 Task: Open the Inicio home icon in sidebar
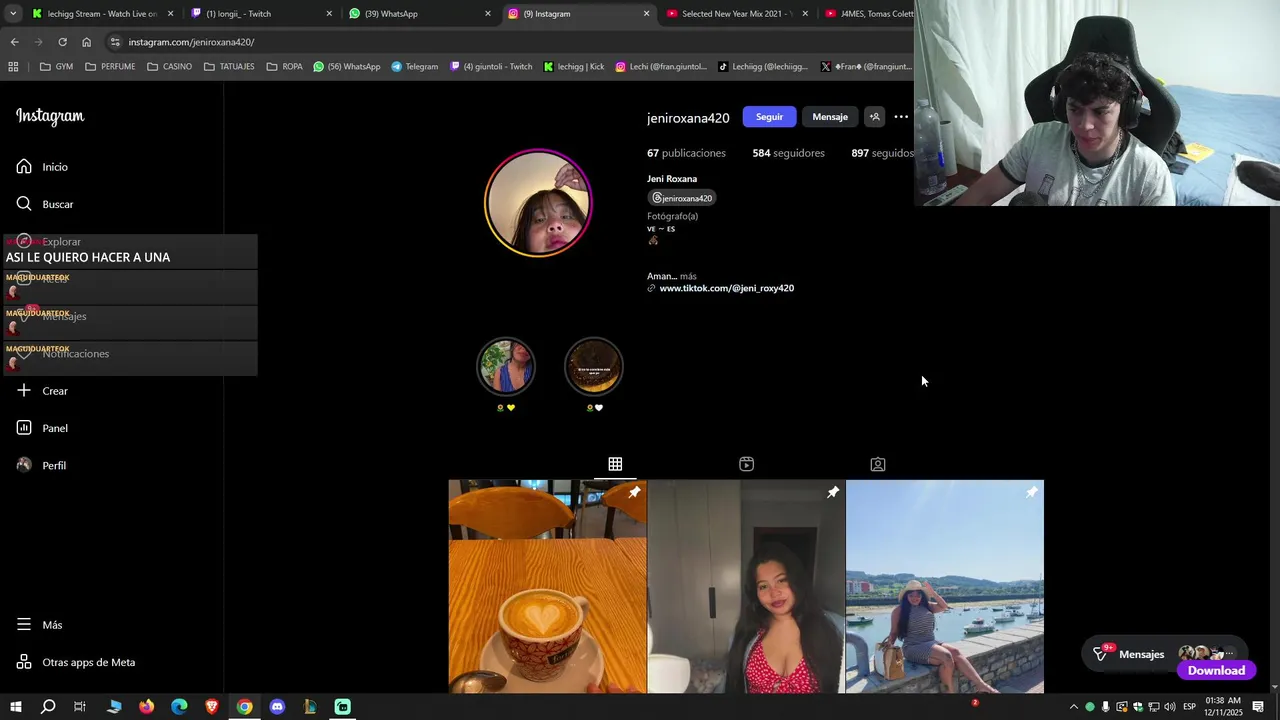(24, 167)
